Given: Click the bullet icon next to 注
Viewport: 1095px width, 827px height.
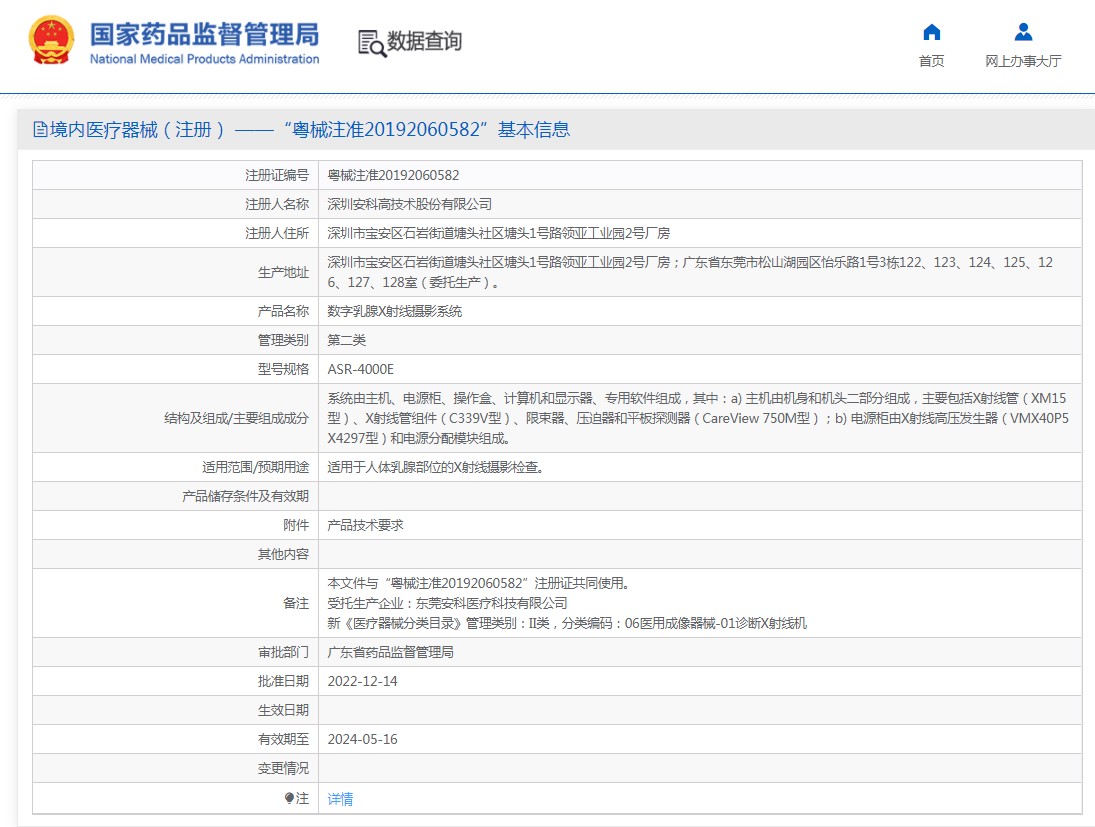Looking at the screenshot, I should (x=289, y=798).
